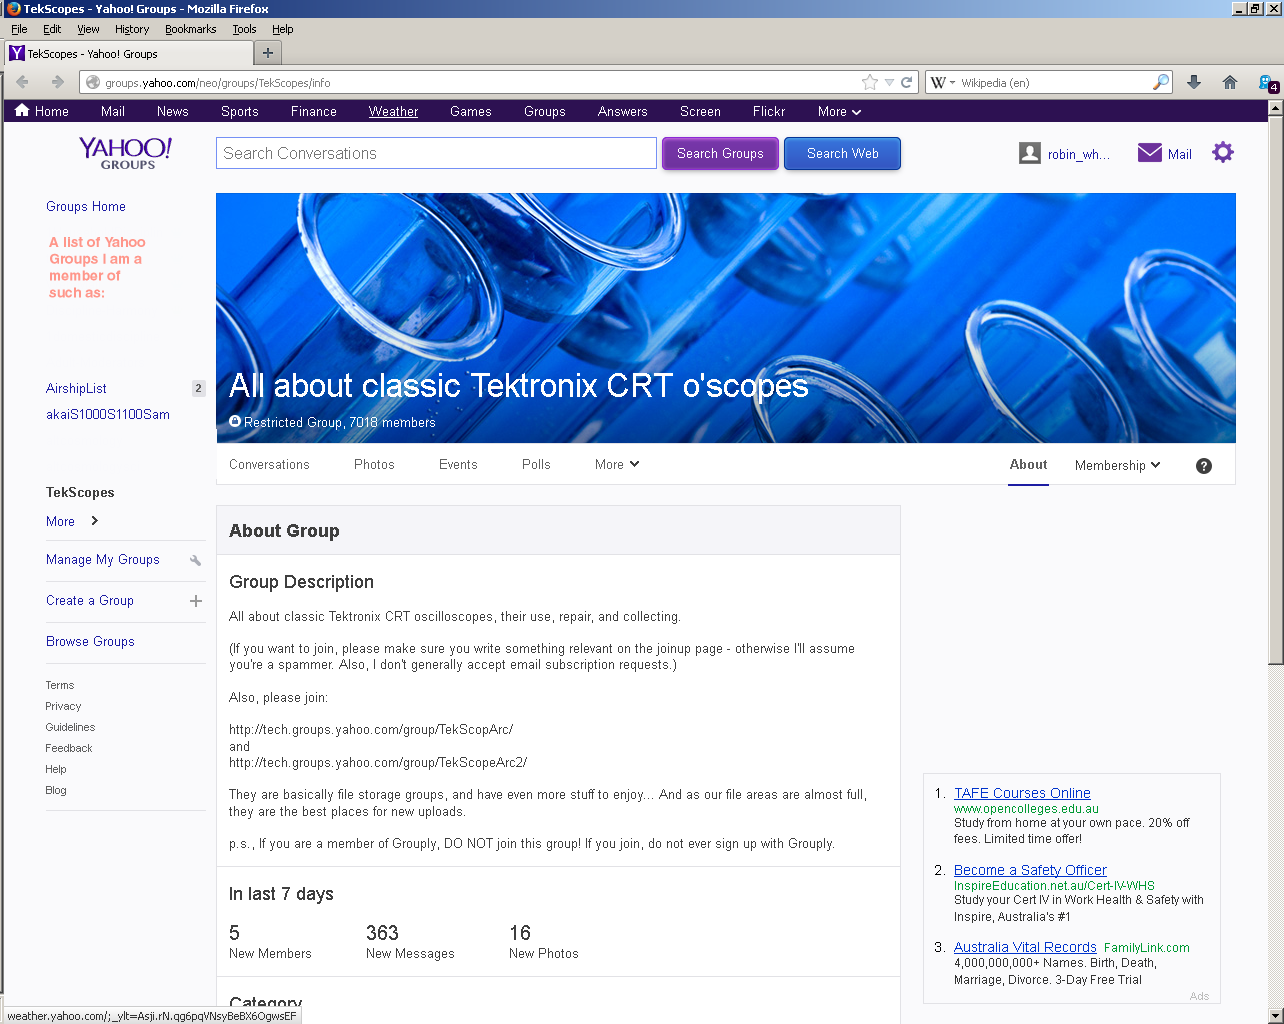
Task: Click the TekScopes tab favicon
Action: tap(17, 53)
